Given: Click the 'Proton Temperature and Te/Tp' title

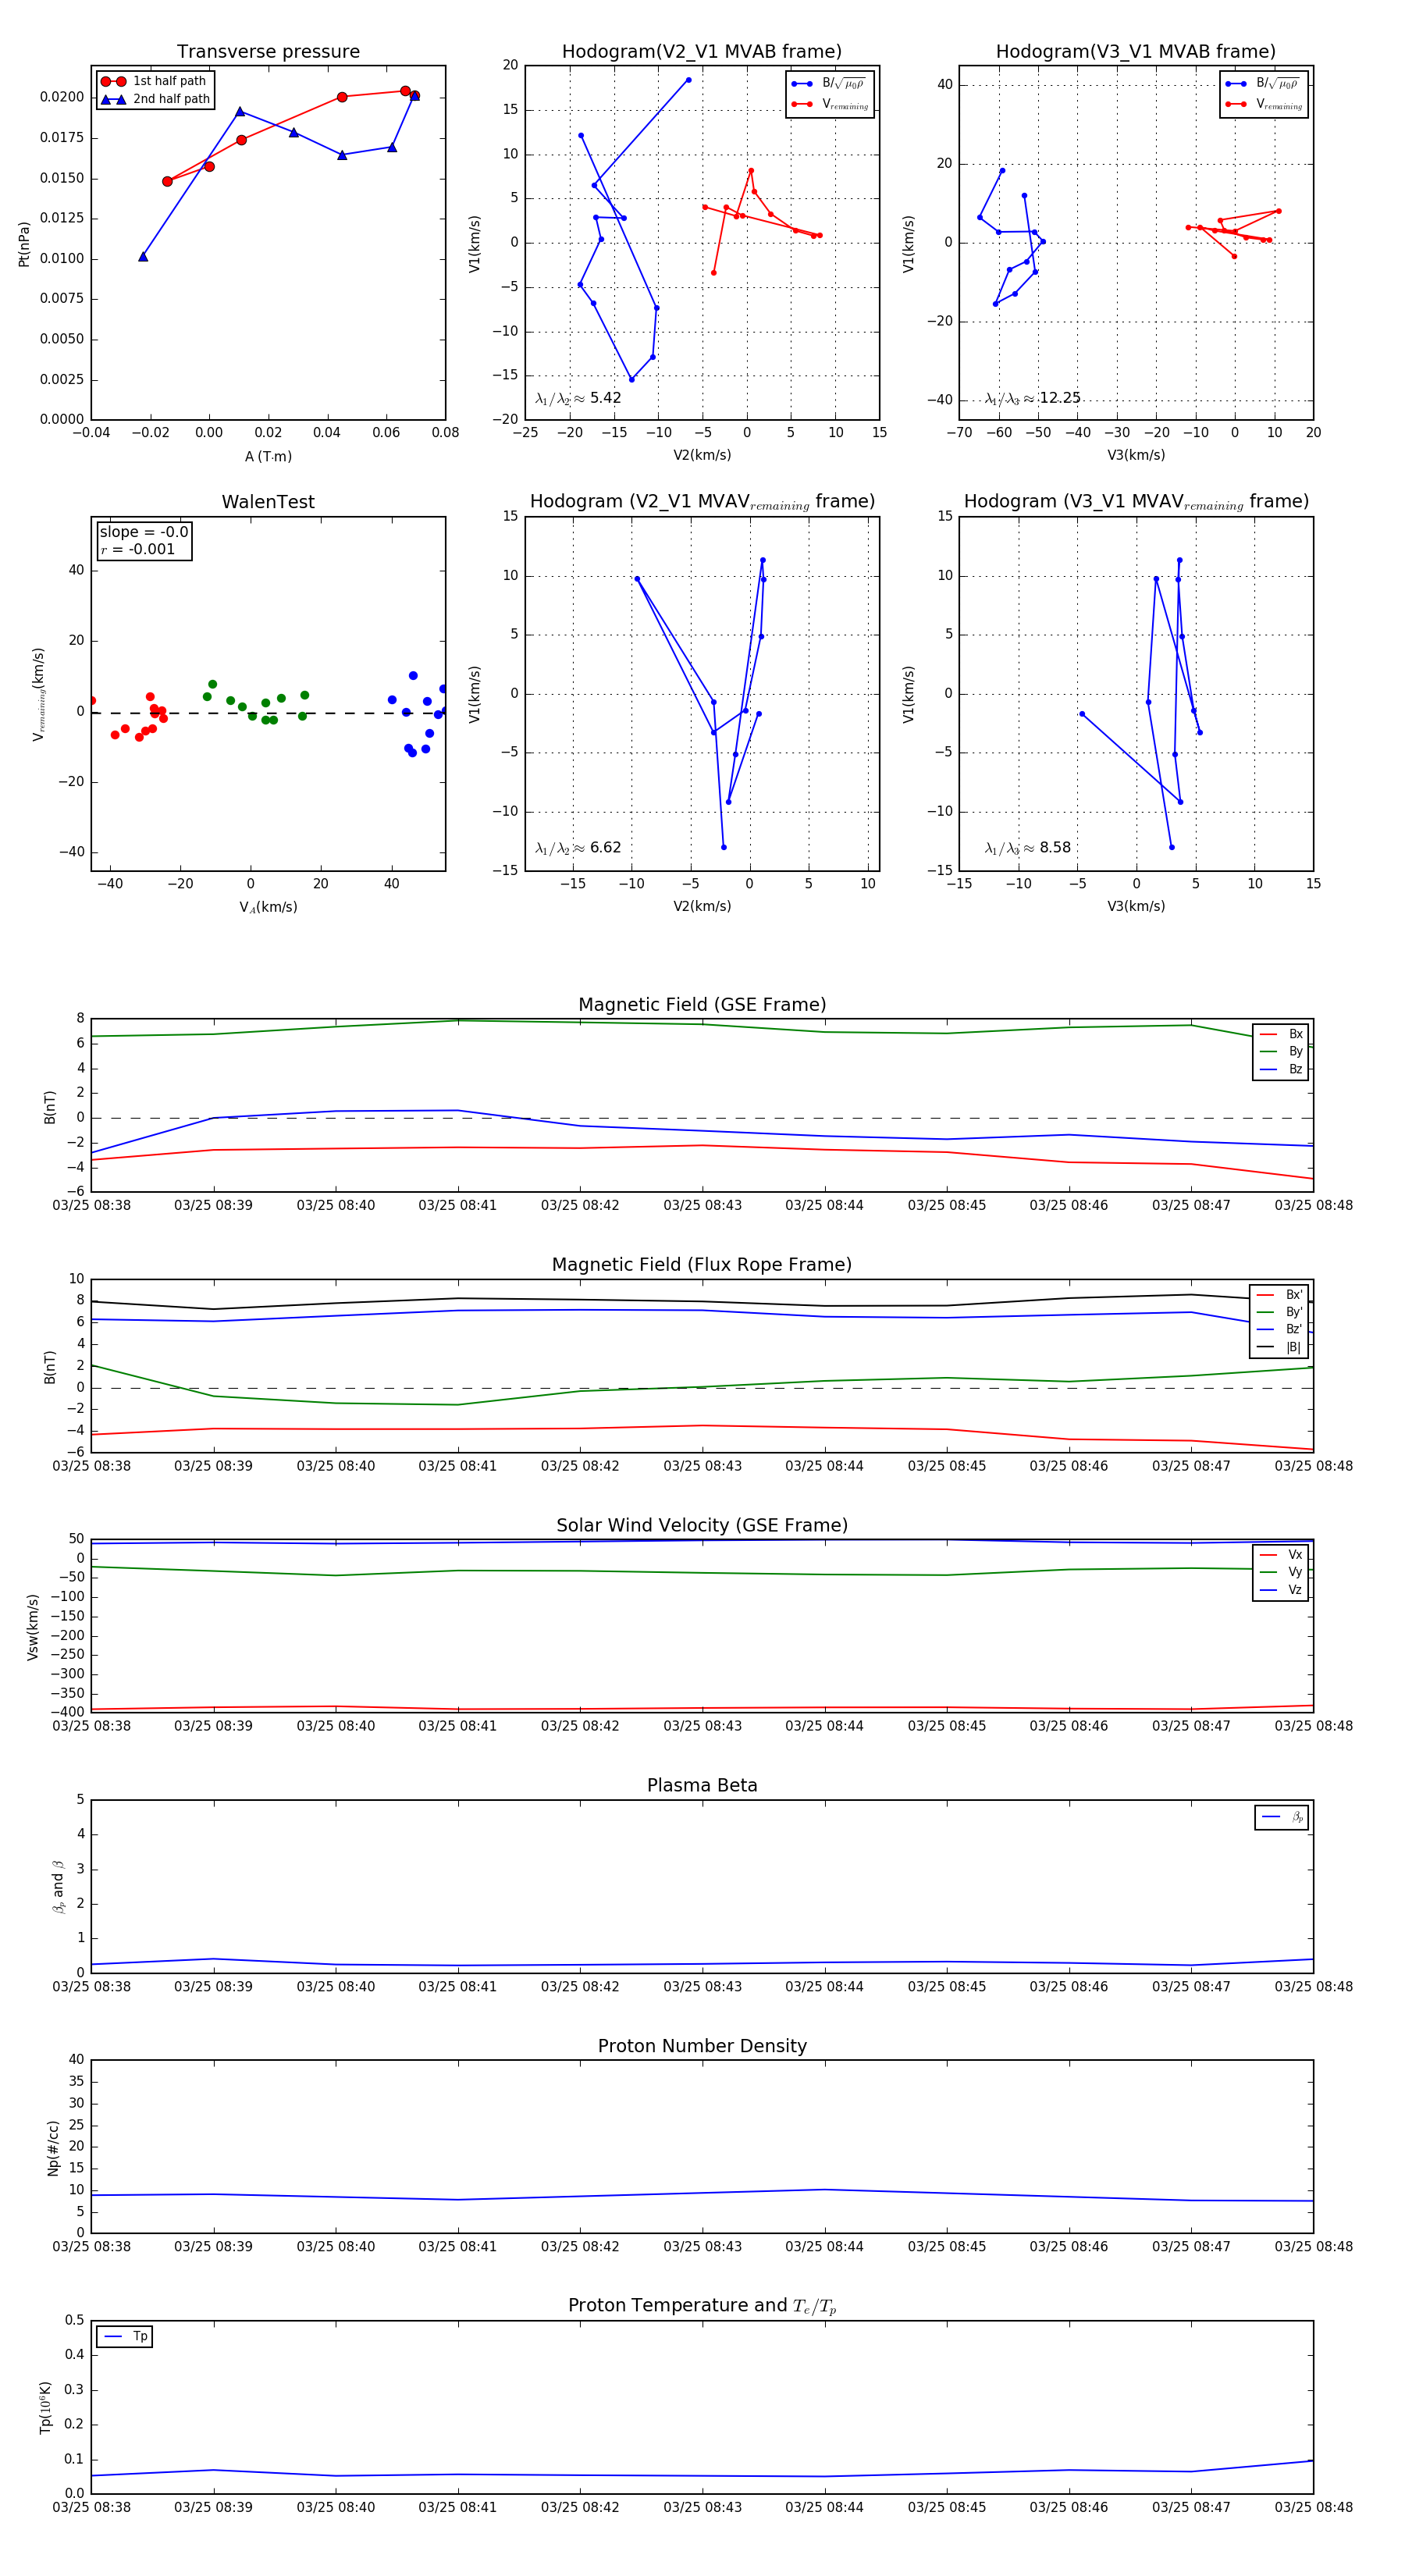Looking at the screenshot, I should [x=702, y=2306].
